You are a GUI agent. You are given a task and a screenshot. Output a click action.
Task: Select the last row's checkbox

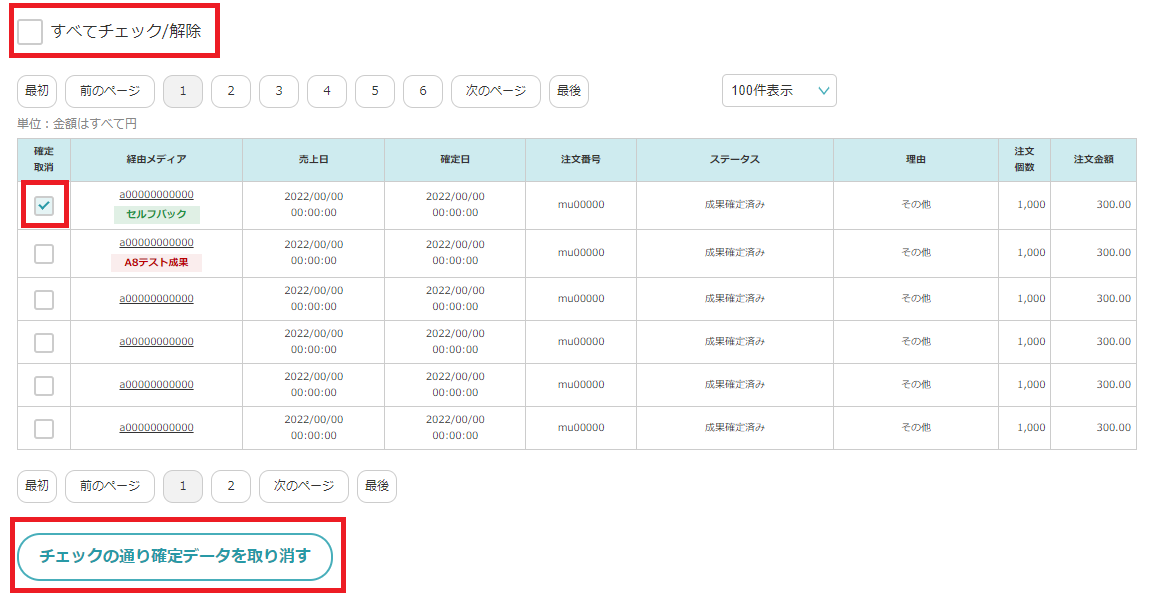[44, 428]
